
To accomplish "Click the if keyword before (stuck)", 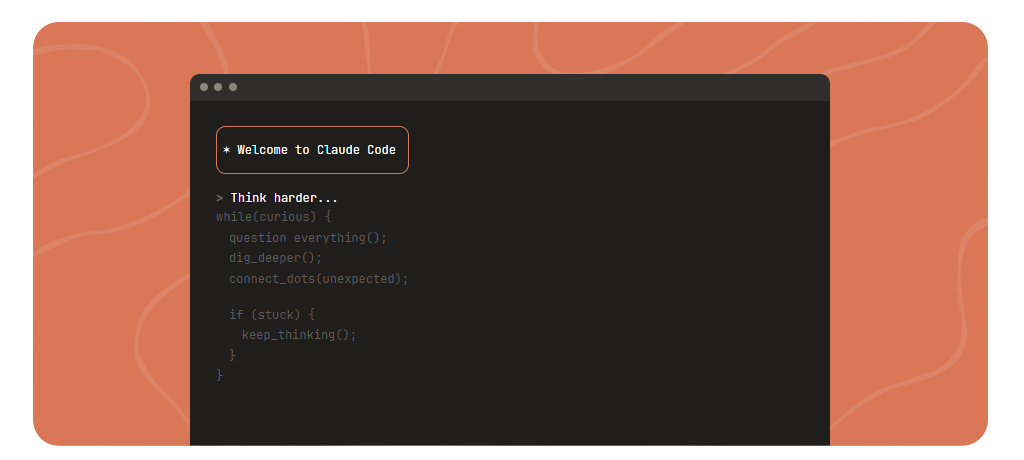I will pos(235,315).
